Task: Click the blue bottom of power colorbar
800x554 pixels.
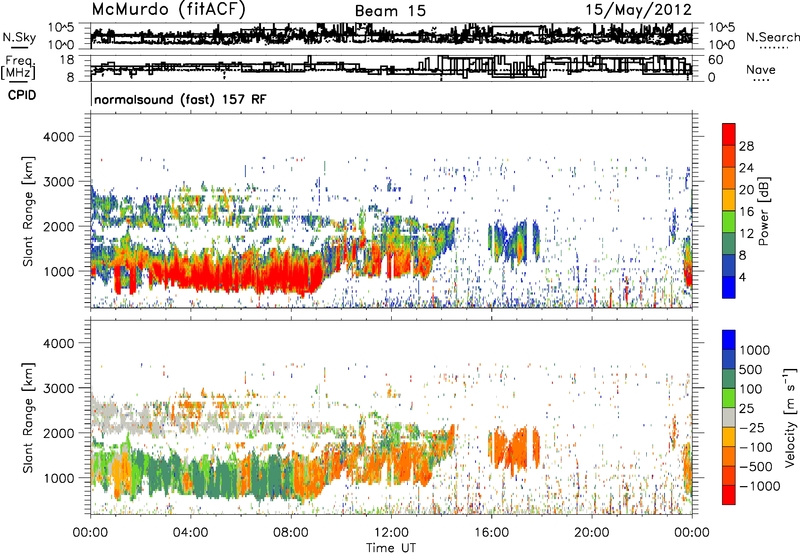Action: (729, 287)
